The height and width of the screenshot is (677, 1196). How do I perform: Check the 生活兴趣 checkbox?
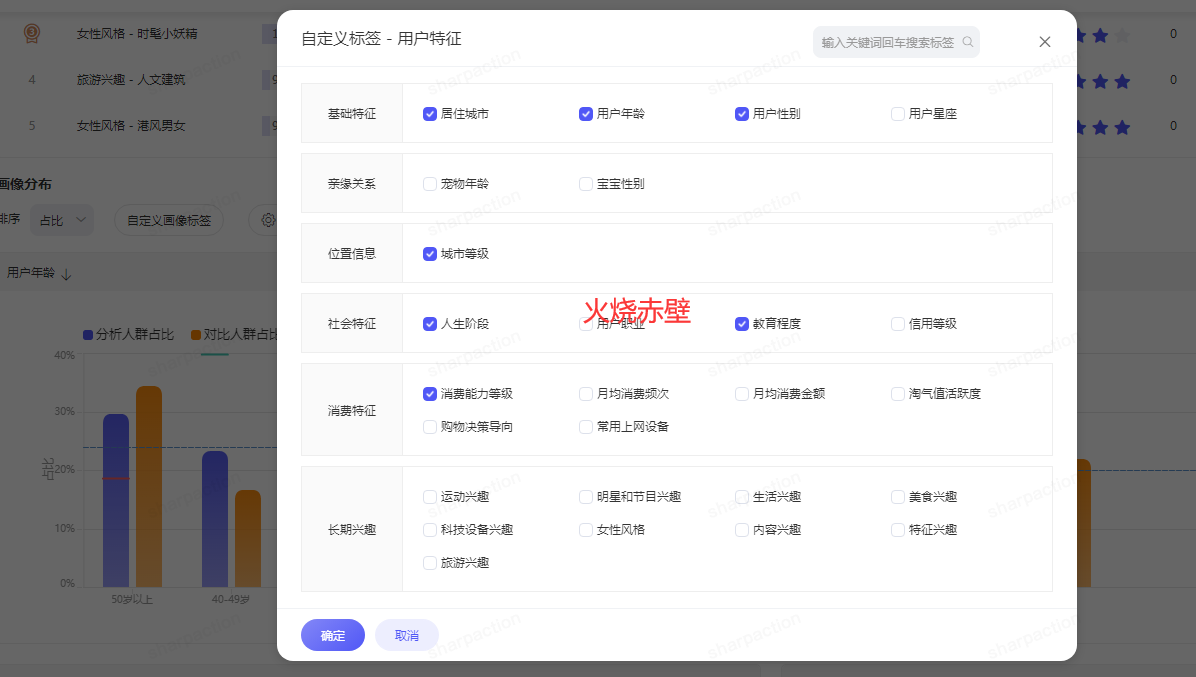point(741,497)
